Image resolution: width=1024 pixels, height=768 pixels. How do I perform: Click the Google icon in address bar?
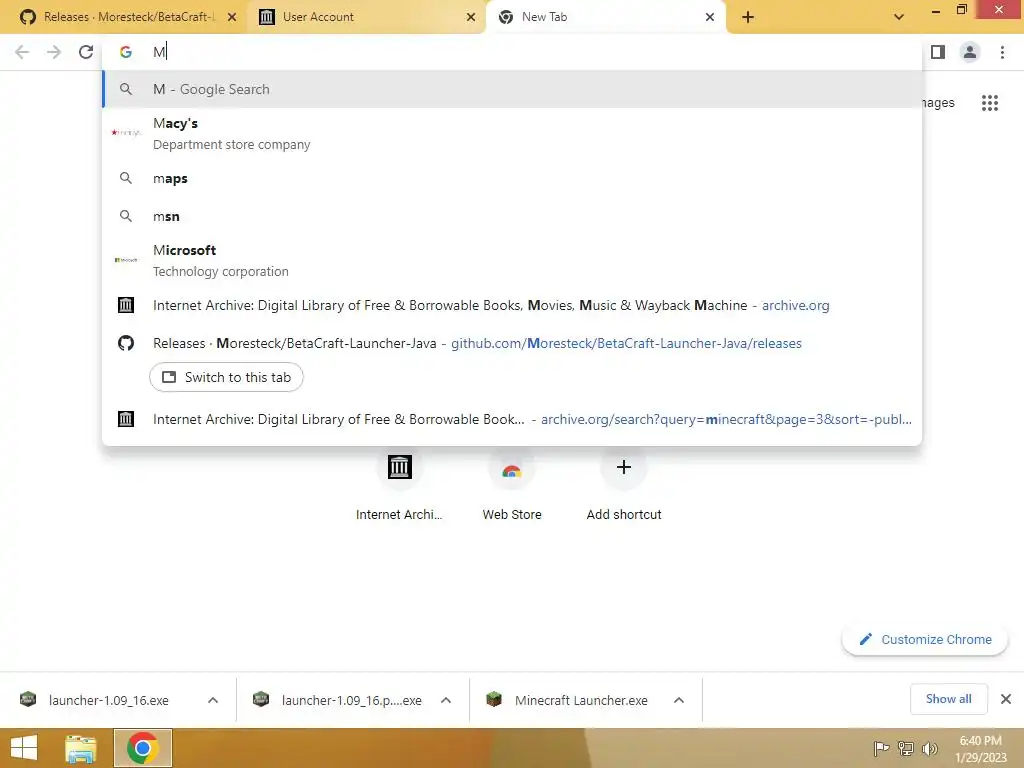click(126, 52)
